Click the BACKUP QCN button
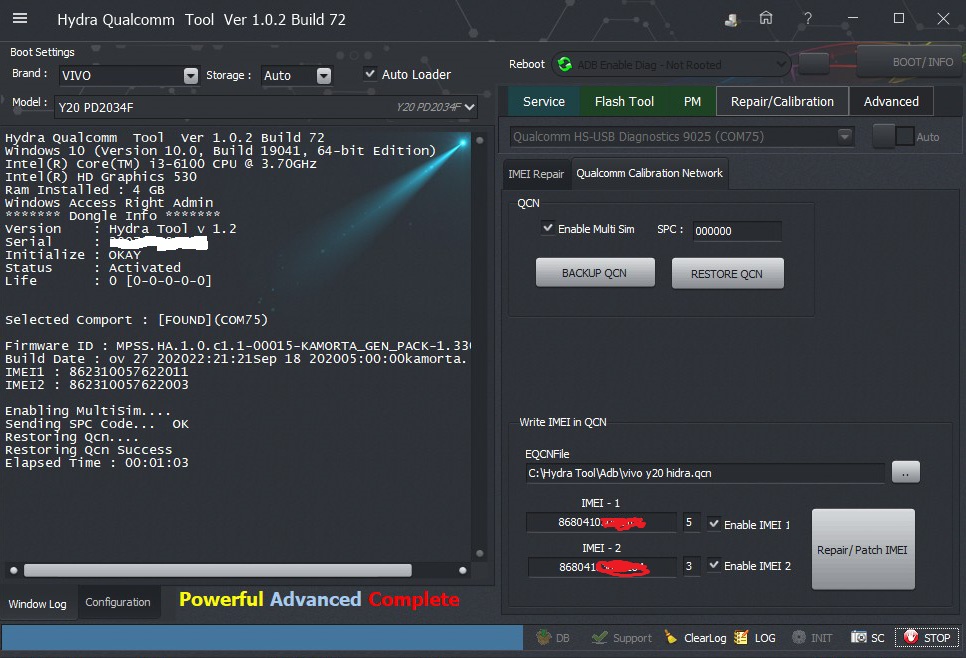Image resolution: width=966 pixels, height=658 pixels. coord(595,273)
